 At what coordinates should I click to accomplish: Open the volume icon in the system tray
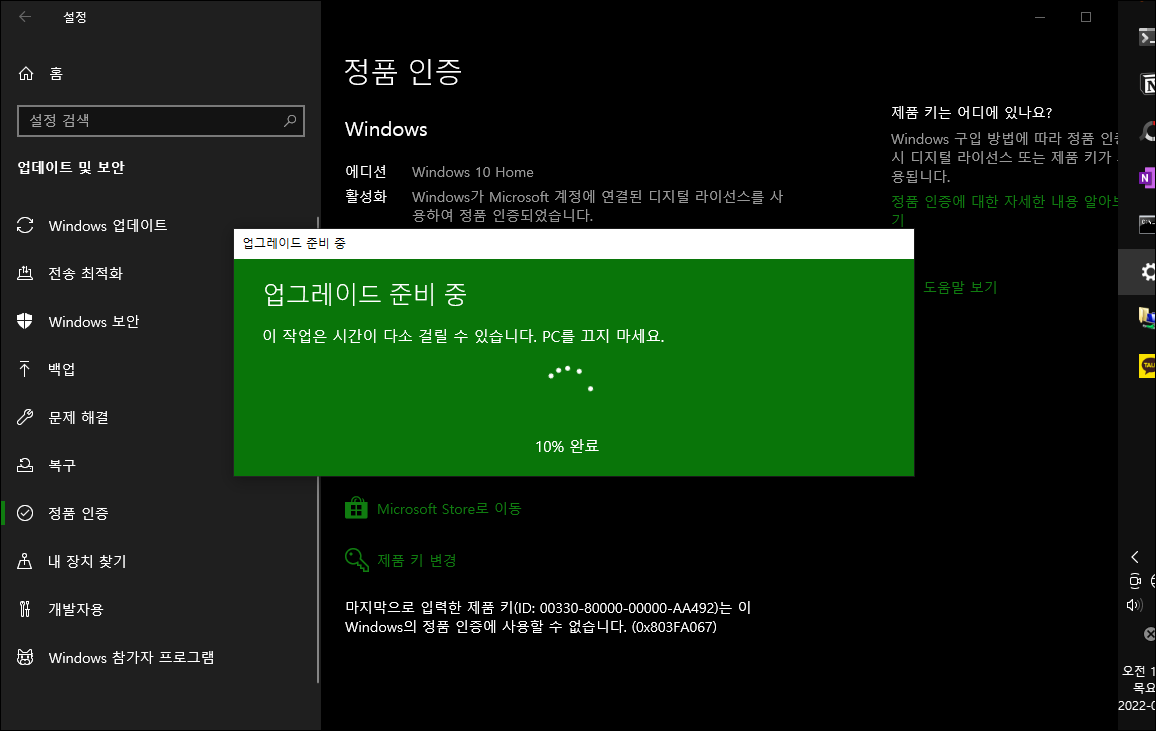click(1136, 604)
